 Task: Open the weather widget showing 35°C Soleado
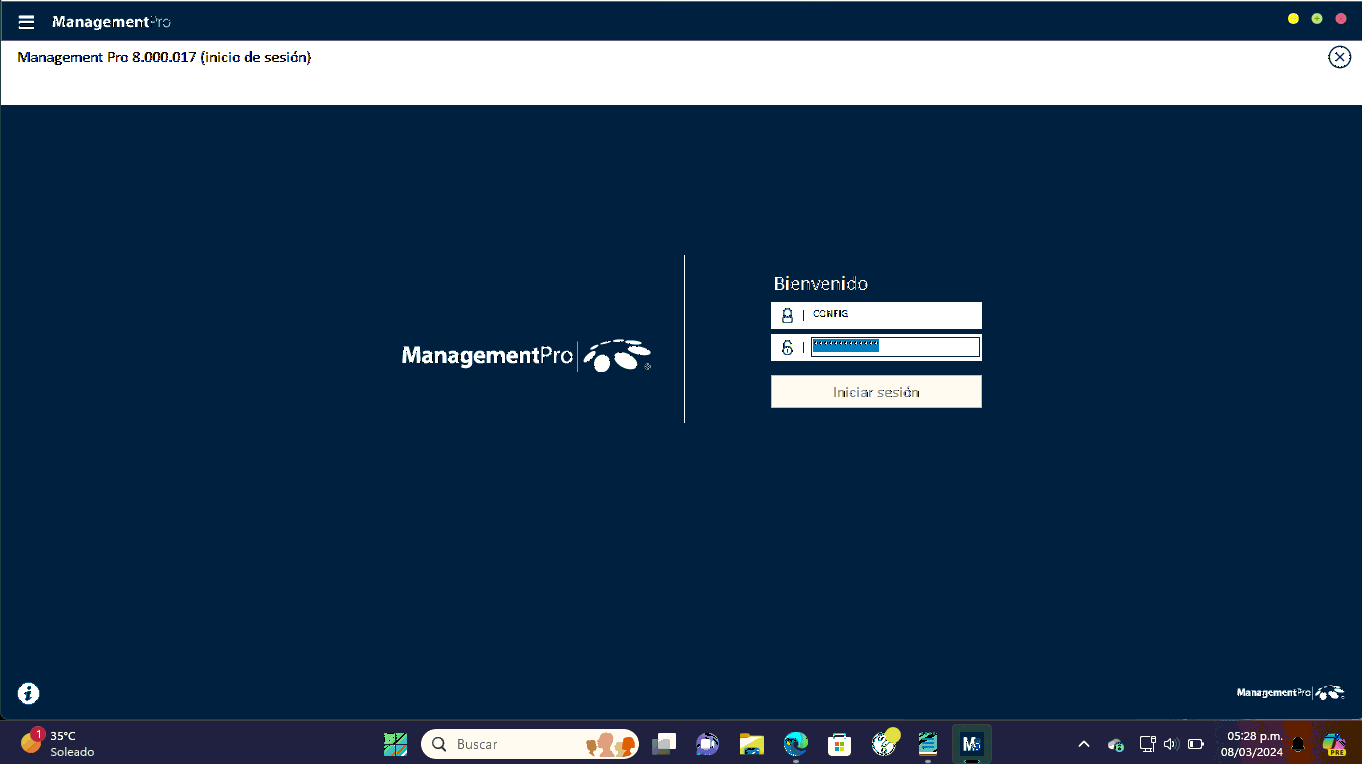tap(58, 743)
